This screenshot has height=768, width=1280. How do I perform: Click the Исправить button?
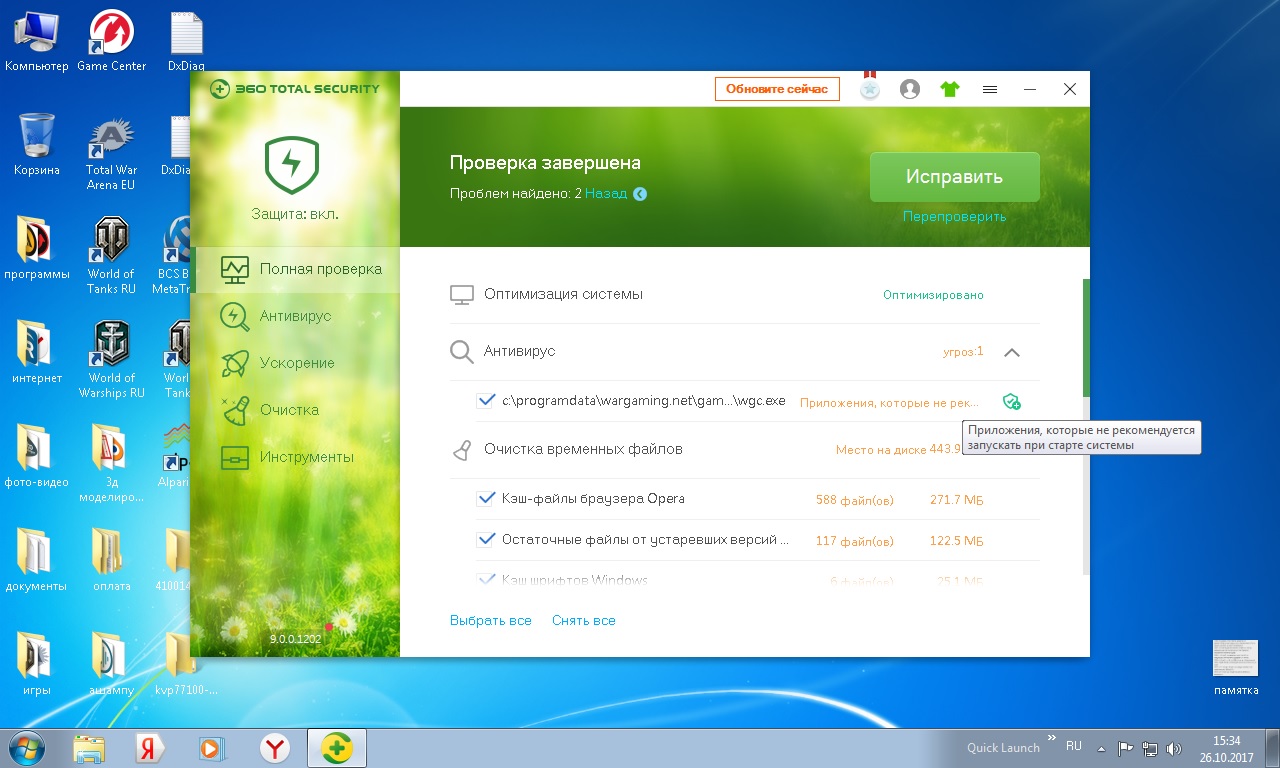click(x=954, y=177)
